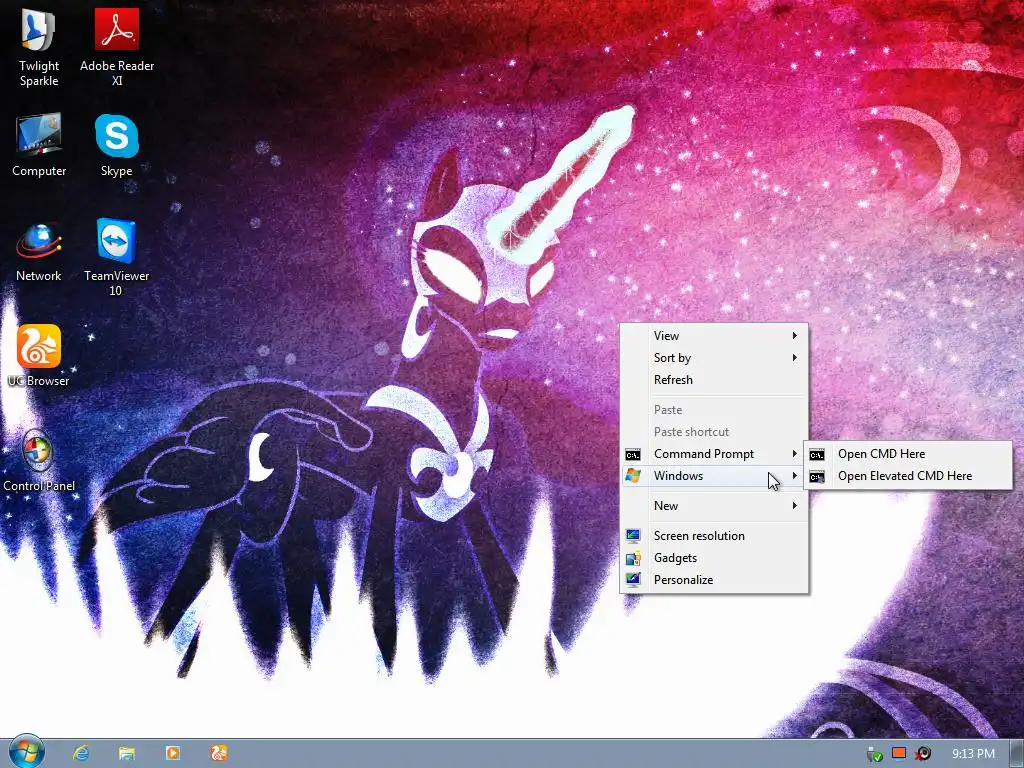The image size is (1024, 768).
Task: Open UC Browser from the taskbar
Action: pos(218,753)
